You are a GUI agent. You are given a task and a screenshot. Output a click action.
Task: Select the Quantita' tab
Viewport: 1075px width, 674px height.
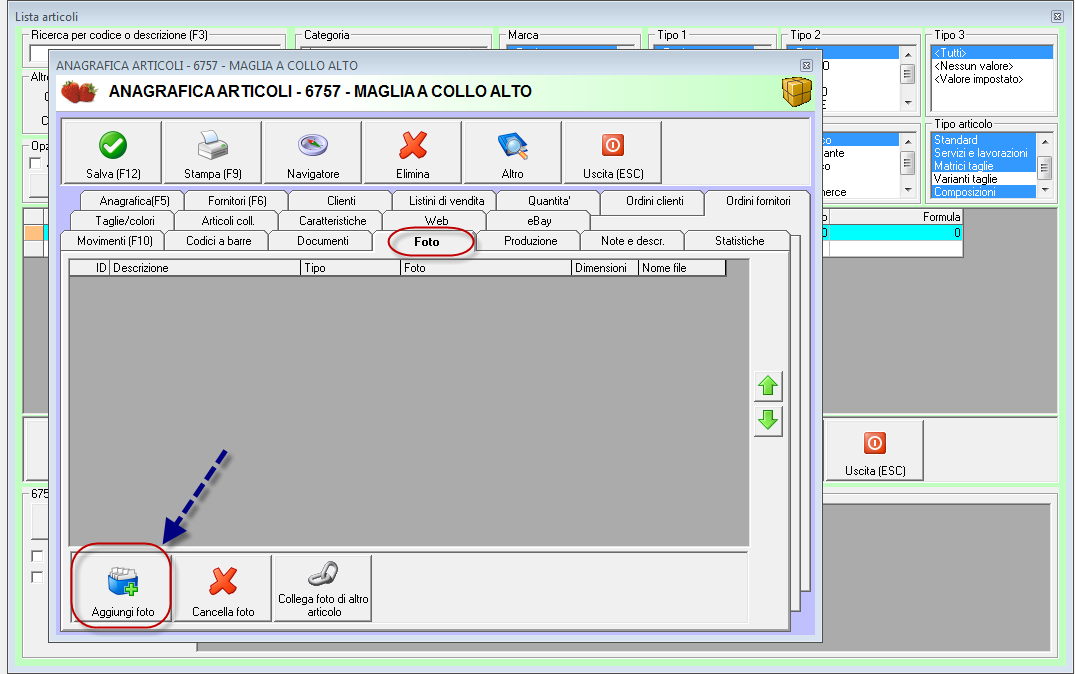click(x=548, y=201)
